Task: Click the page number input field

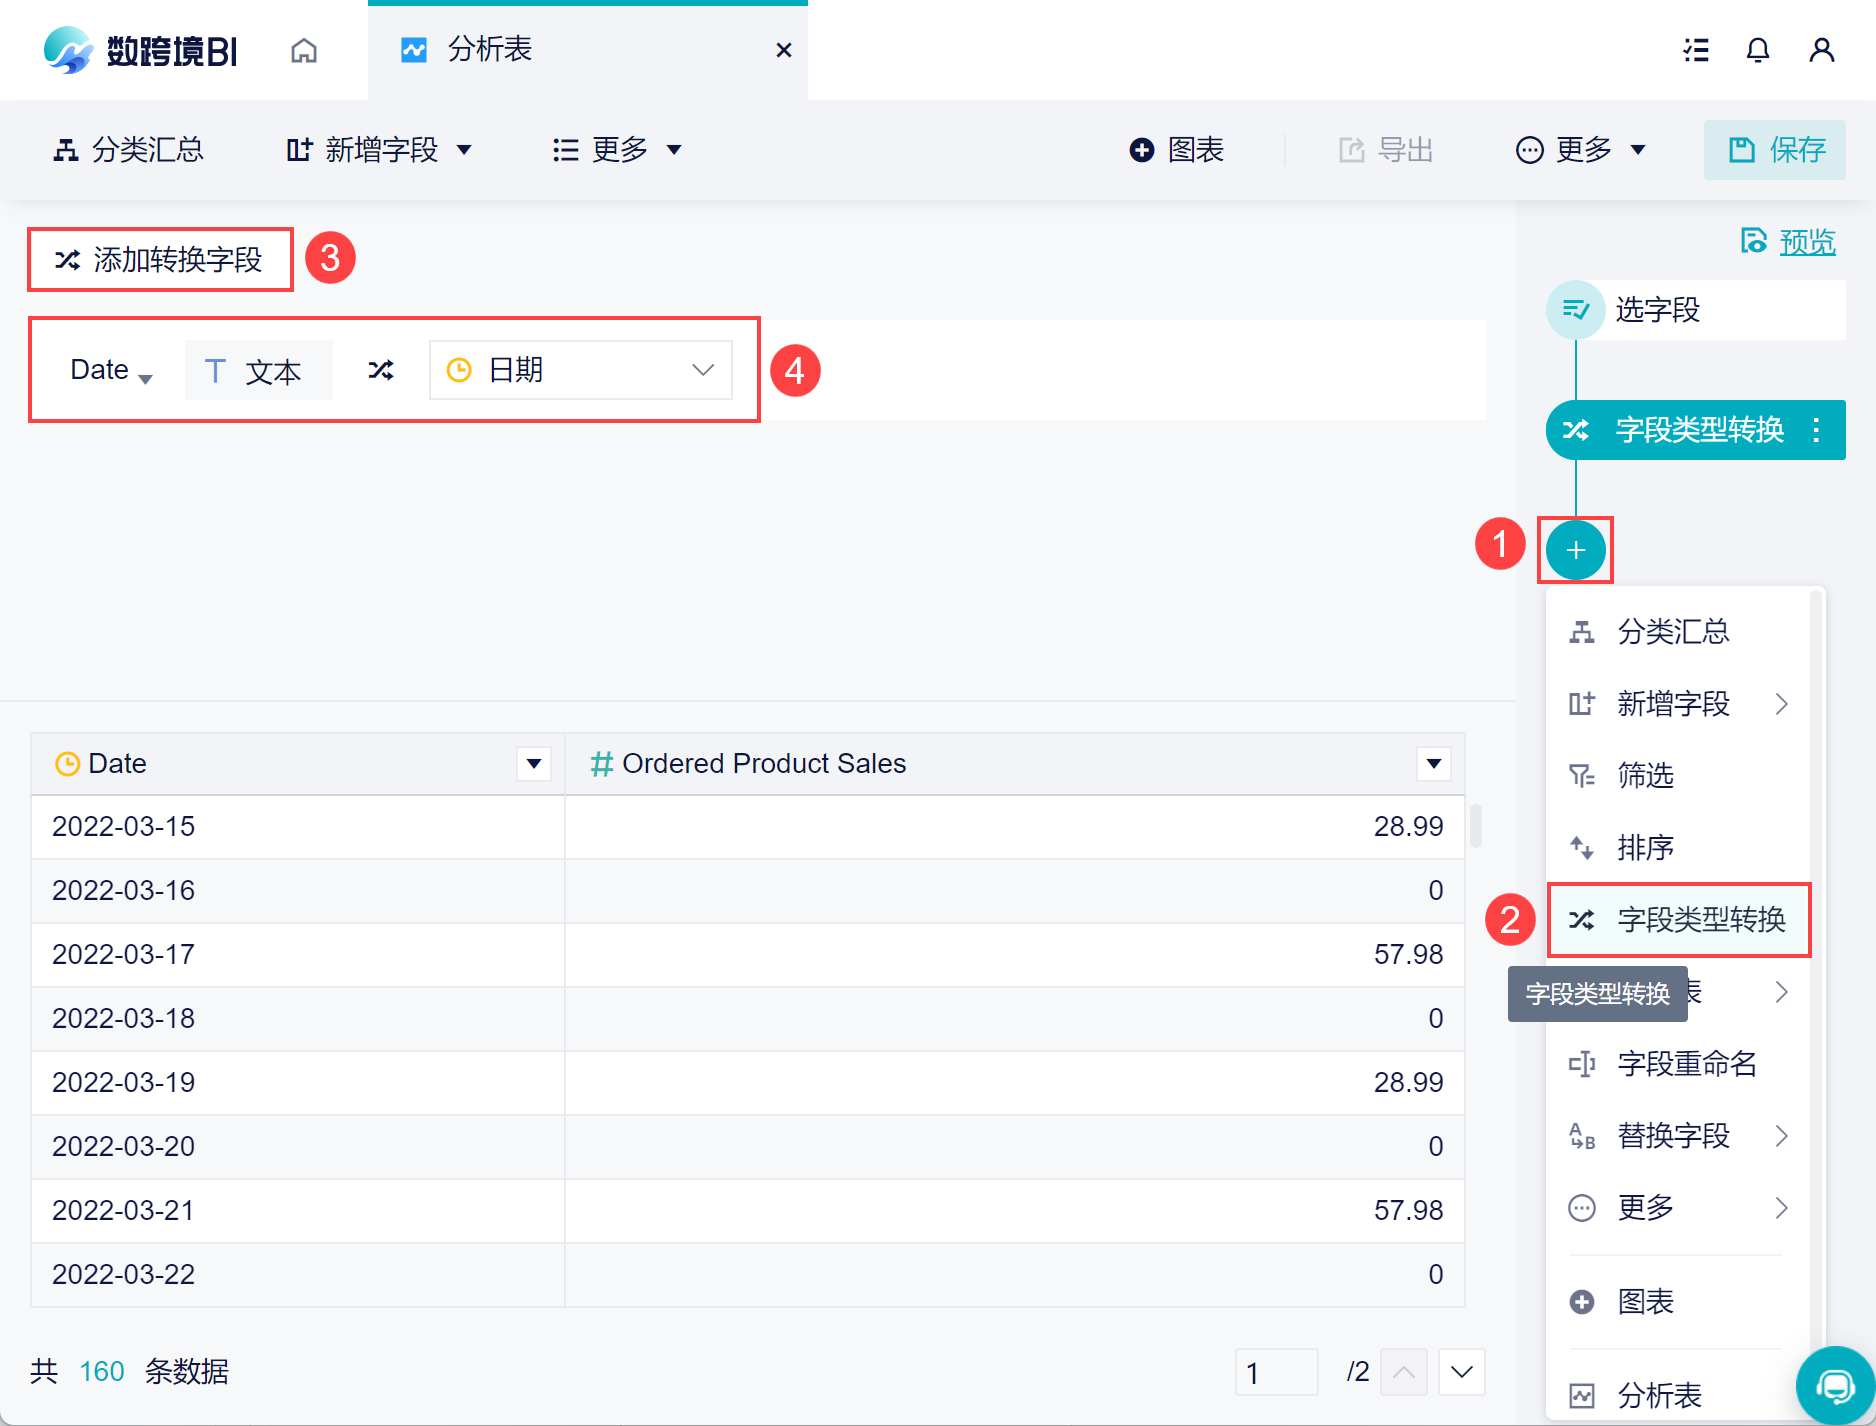Action: (x=1277, y=1372)
